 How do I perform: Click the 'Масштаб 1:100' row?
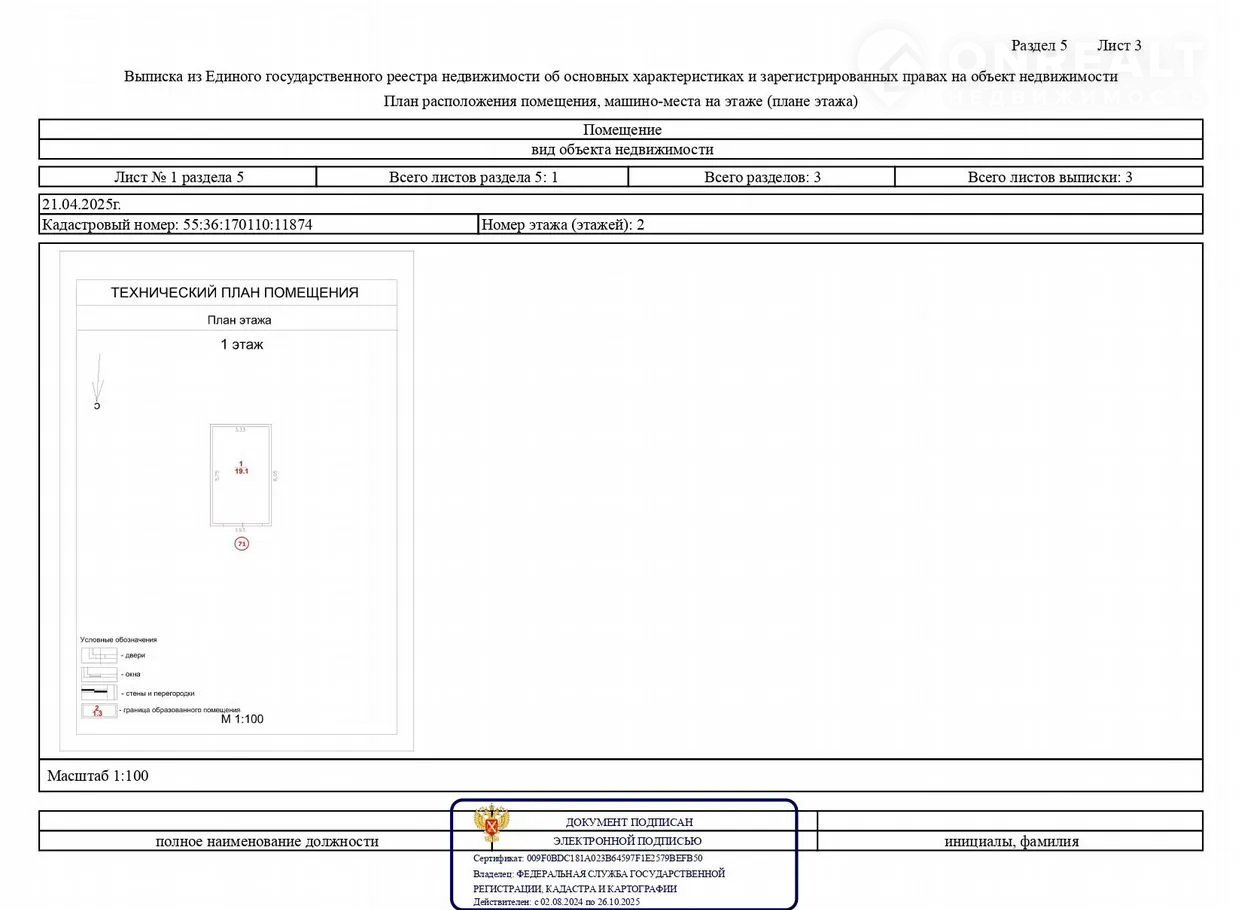click(98, 775)
